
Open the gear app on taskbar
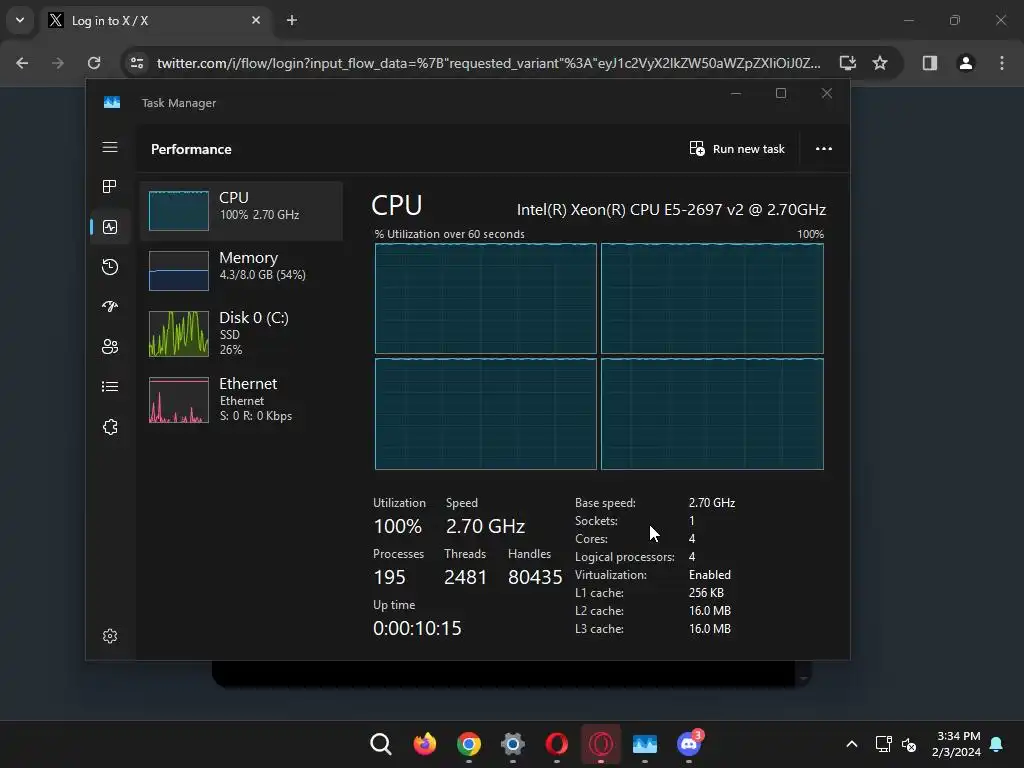[x=513, y=744]
